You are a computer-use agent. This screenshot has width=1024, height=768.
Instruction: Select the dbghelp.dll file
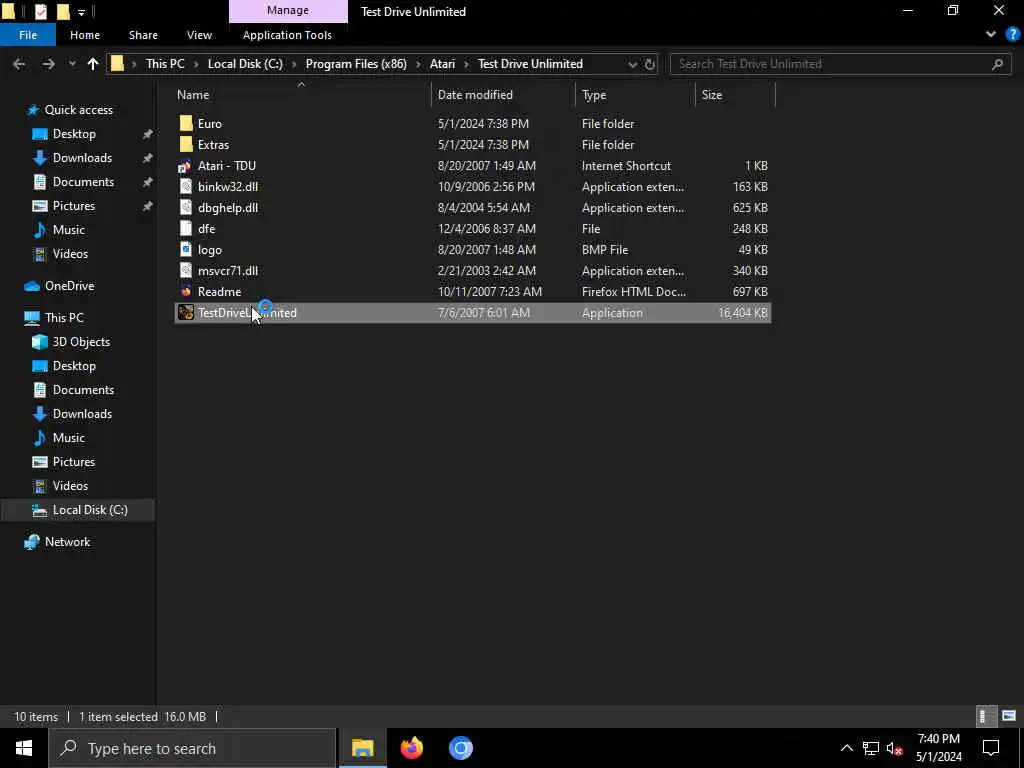[473, 208]
